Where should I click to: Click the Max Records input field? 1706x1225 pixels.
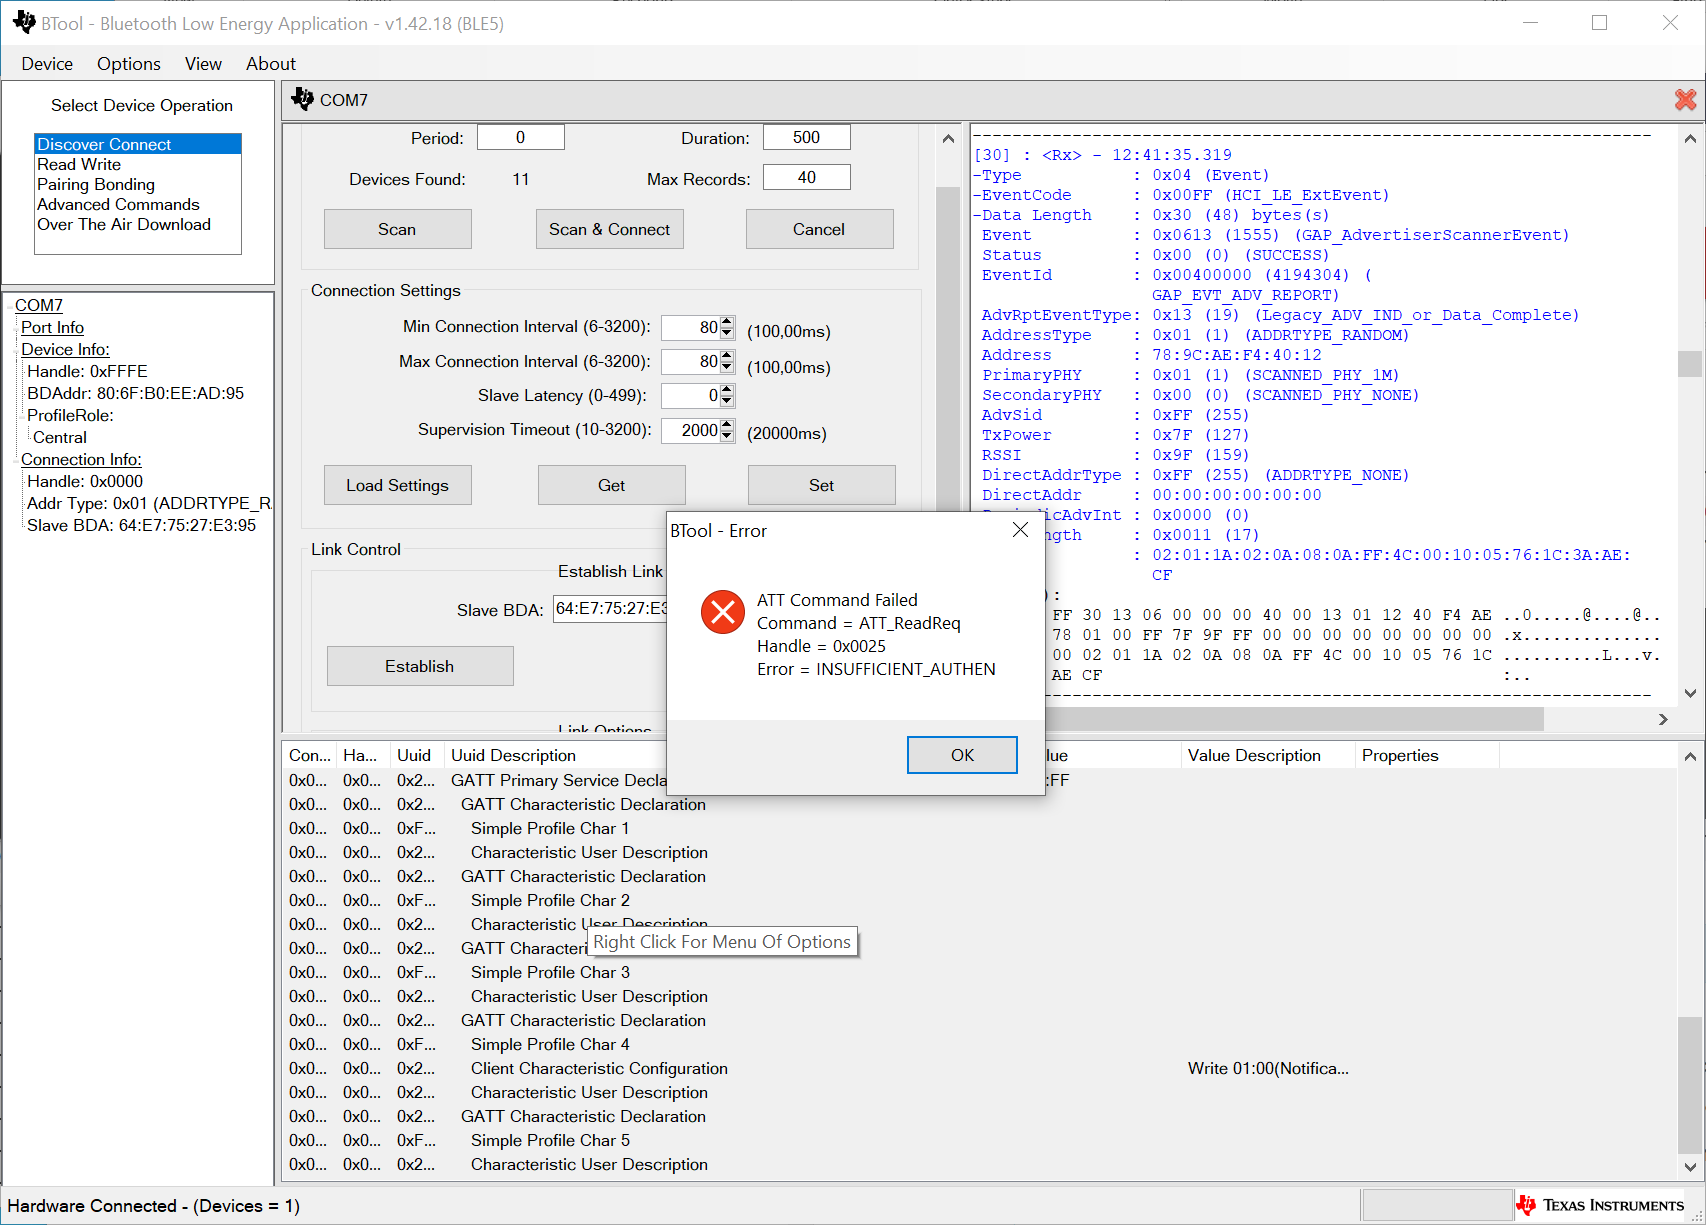(806, 177)
